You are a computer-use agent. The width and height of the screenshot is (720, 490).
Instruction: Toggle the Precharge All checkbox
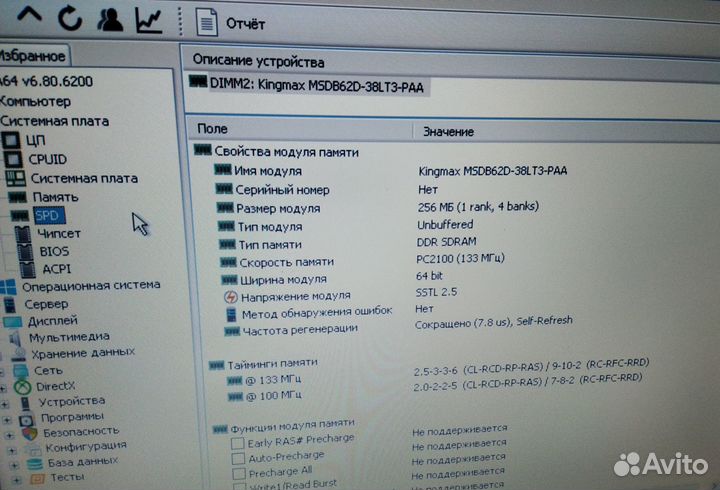coord(239,473)
